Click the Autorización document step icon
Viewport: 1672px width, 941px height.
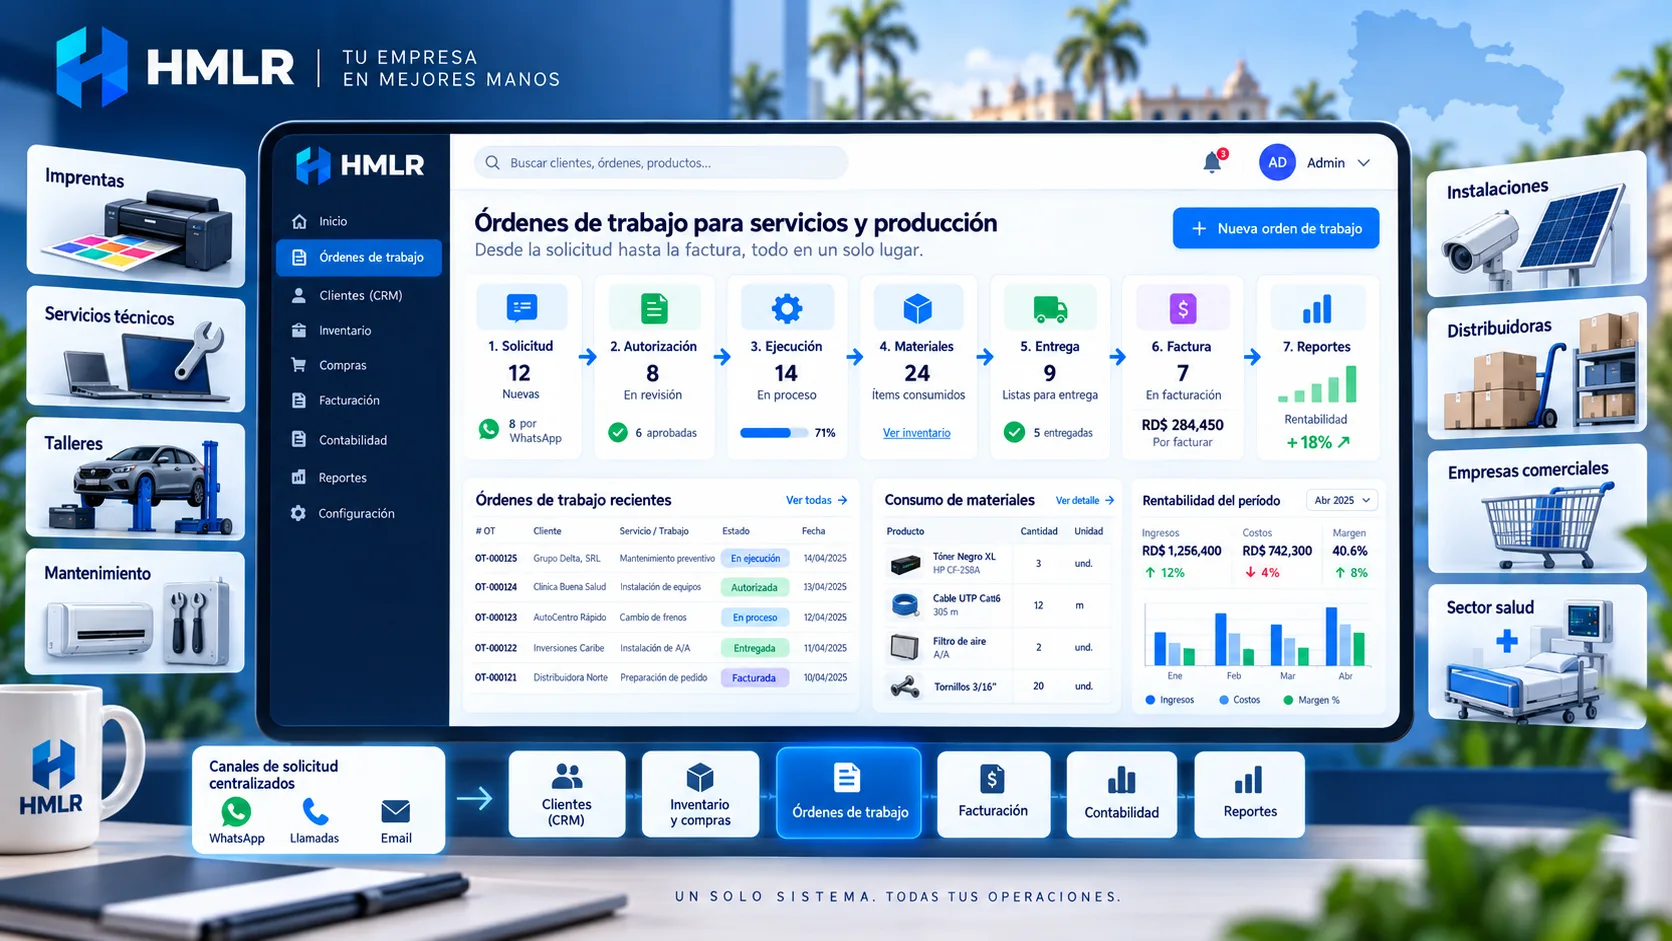(654, 308)
